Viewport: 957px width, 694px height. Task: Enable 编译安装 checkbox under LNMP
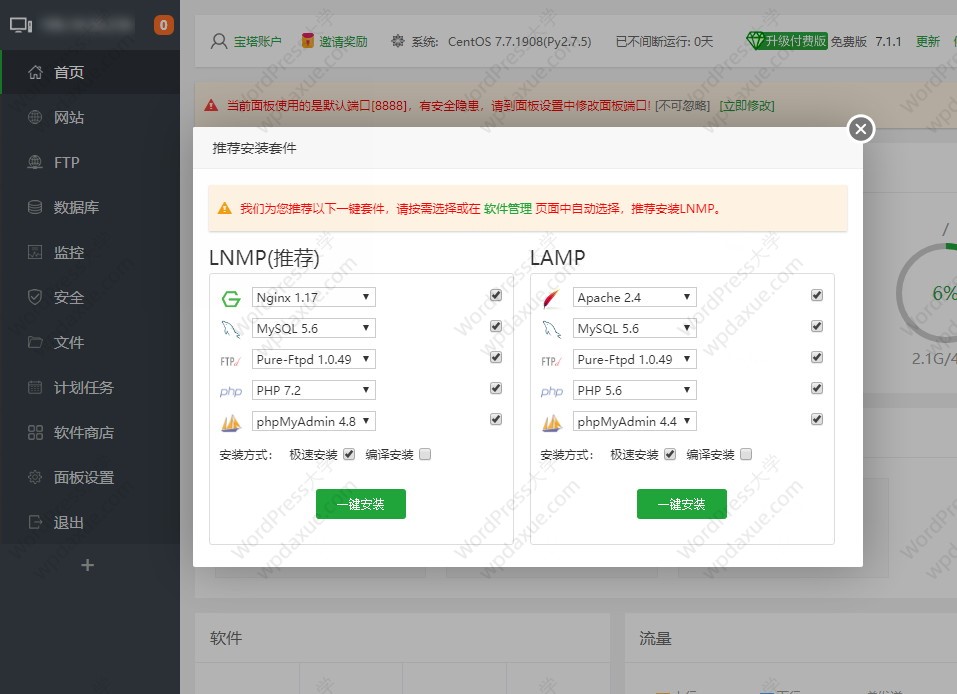tap(425, 454)
